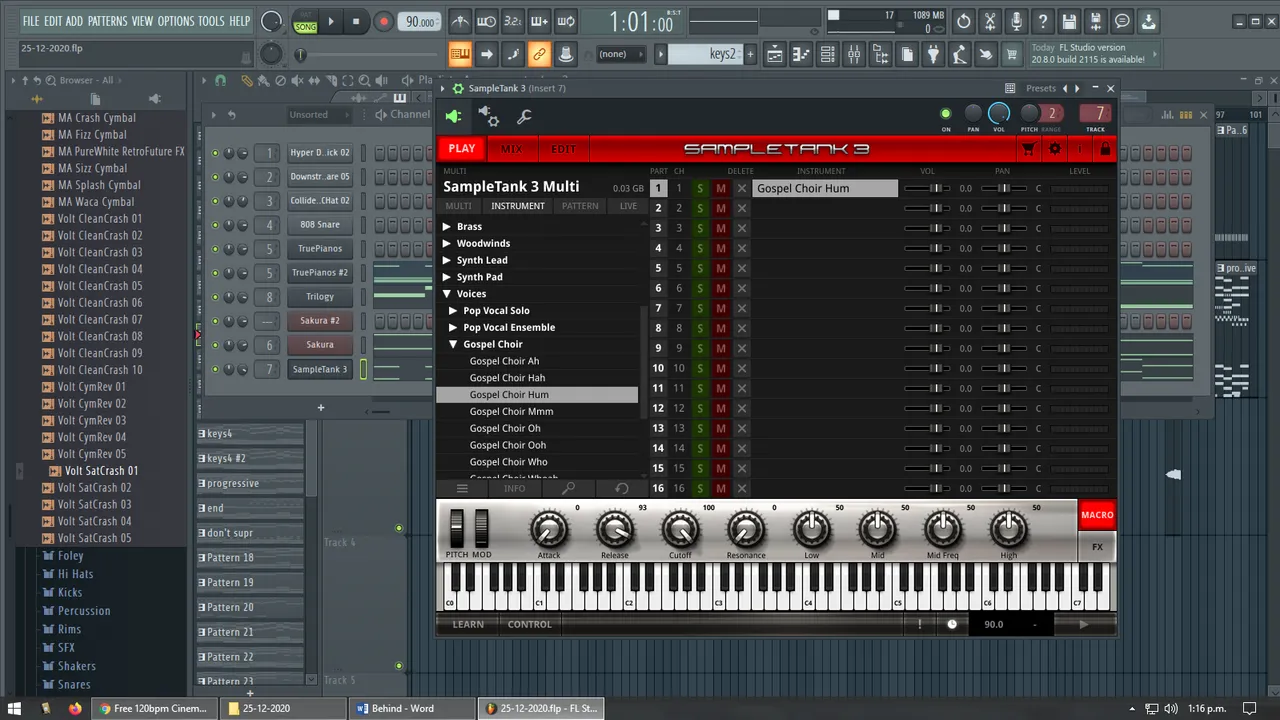This screenshot has width=1280, height=720.
Task: Click the undo history circular arrow icon
Action: 963,21
